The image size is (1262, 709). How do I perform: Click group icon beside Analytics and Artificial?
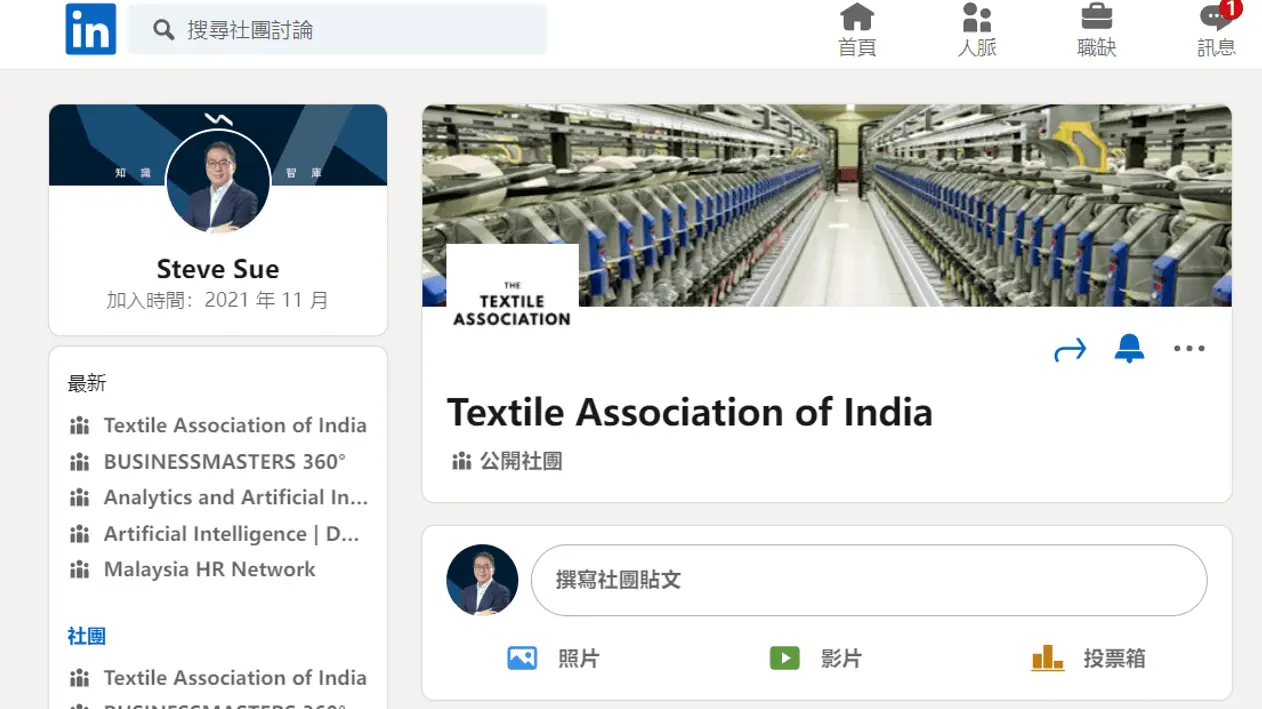pyautogui.click(x=80, y=498)
